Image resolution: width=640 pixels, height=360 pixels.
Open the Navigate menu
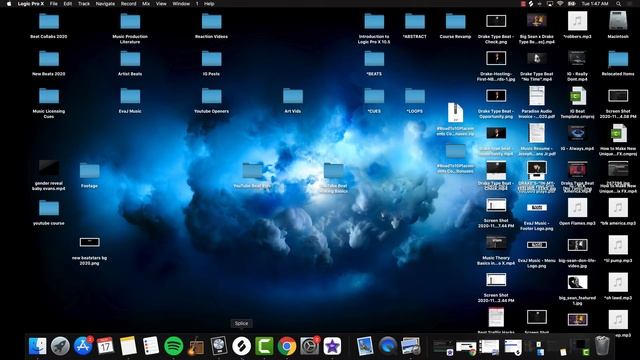point(105,4)
